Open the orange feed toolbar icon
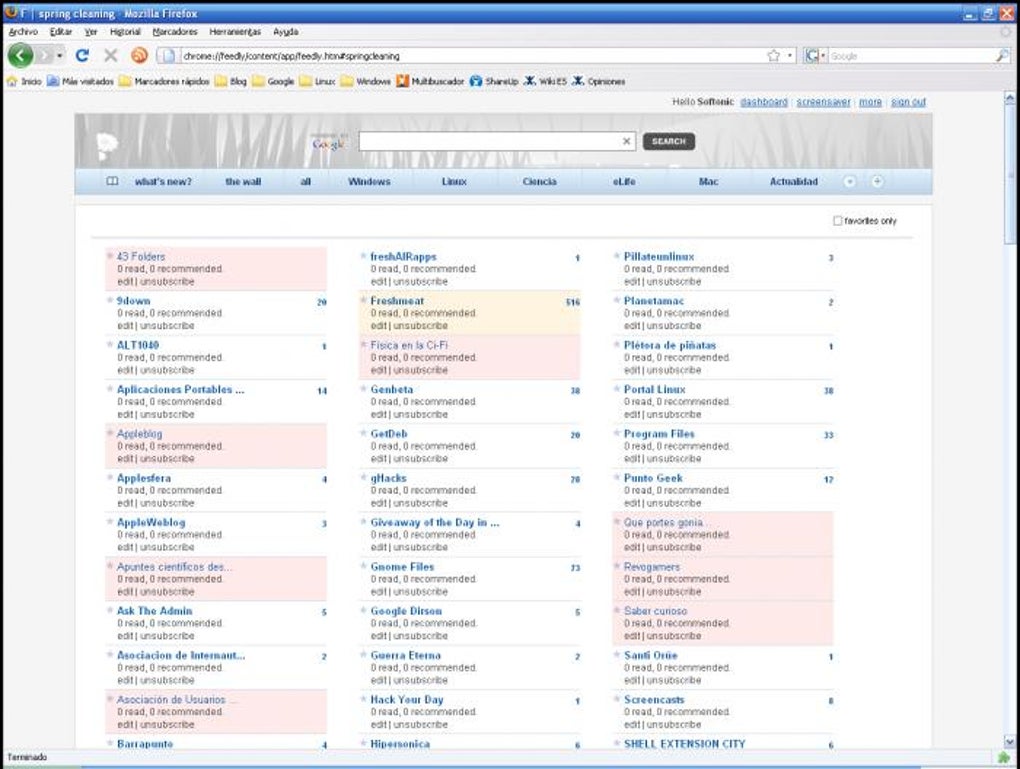Screen dimensions: 1020x769 coord(139,56)
